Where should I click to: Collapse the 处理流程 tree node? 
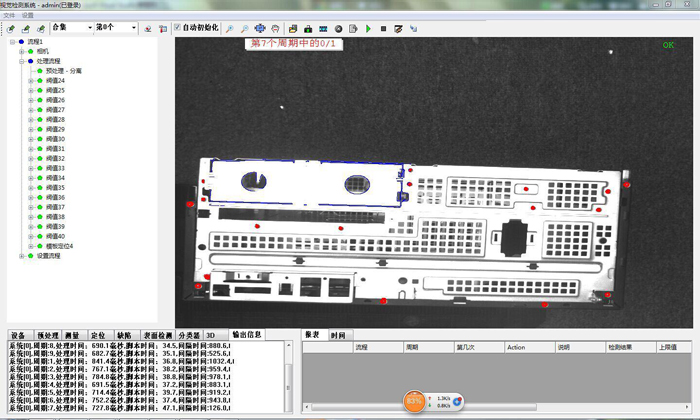tap(21, 61)
